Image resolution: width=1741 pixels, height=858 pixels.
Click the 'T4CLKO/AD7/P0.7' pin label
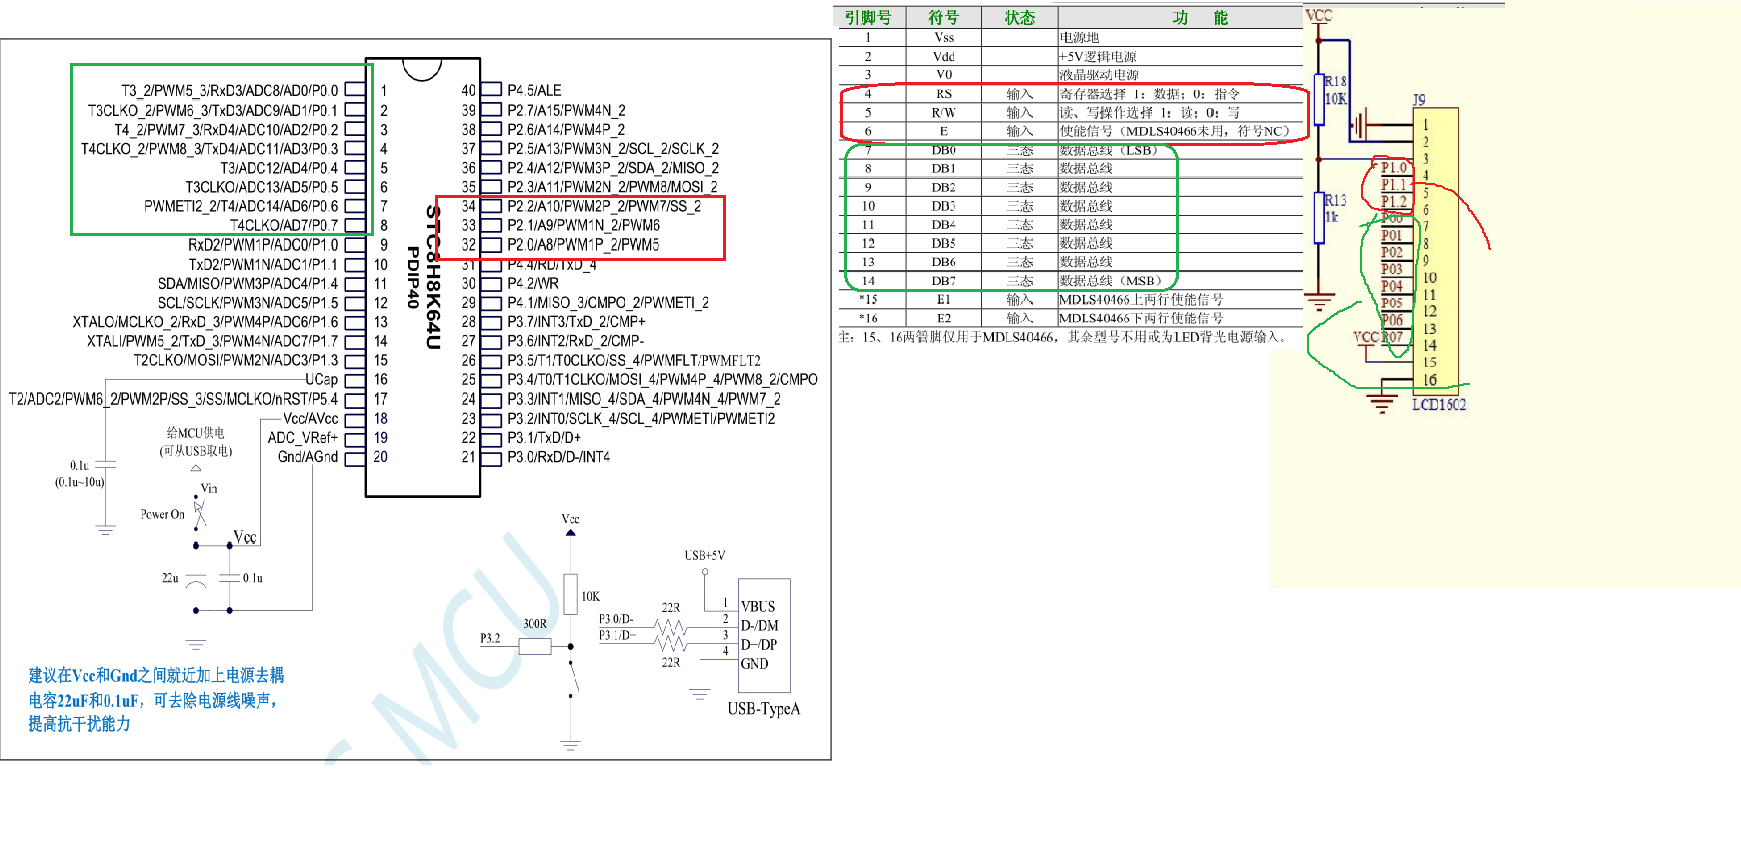click(284, 225)
